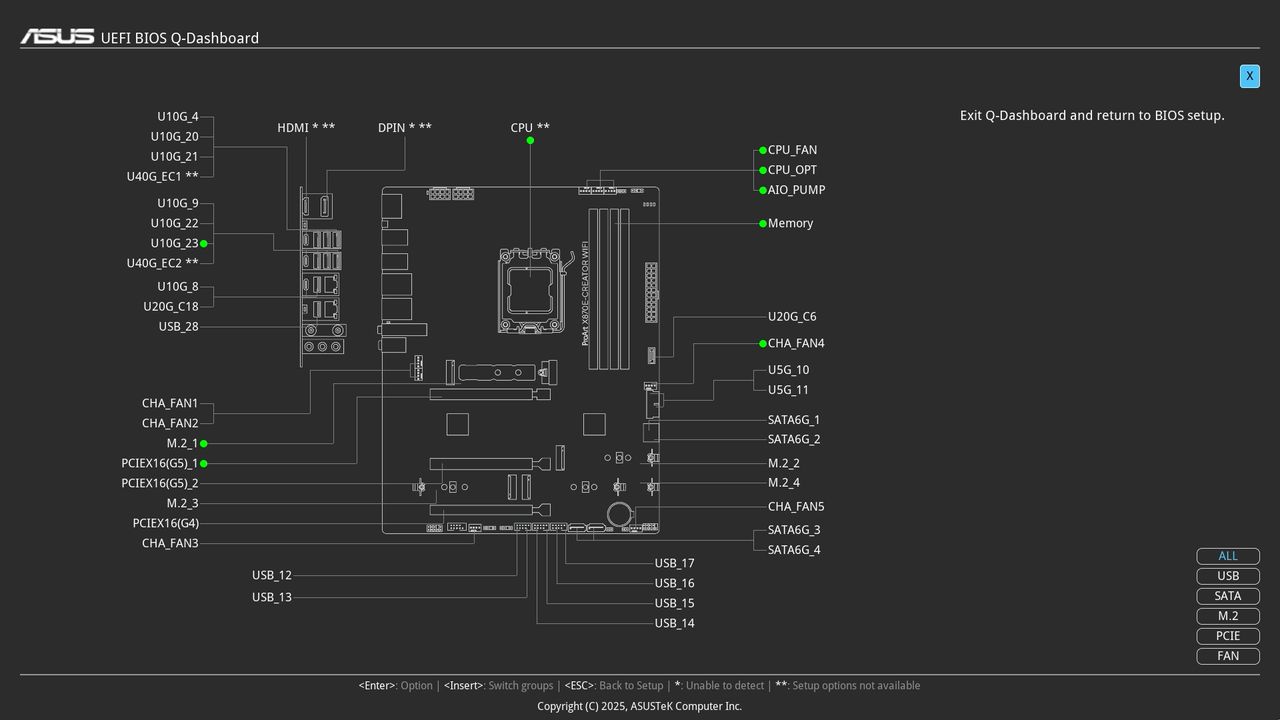This screenshot has width=1280, height=720.
Task: Select the M.2 device category
Action: pos(1227,616)
